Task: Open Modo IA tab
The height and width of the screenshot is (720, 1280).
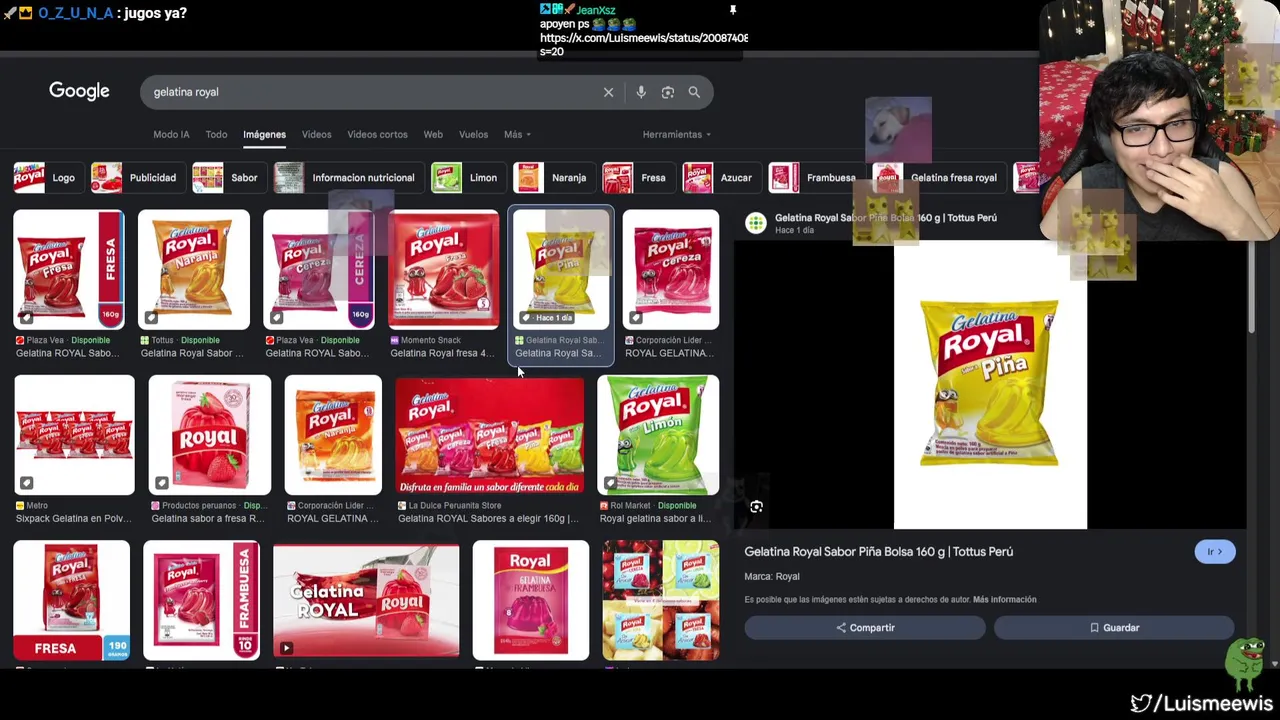Action: point(171,134)
